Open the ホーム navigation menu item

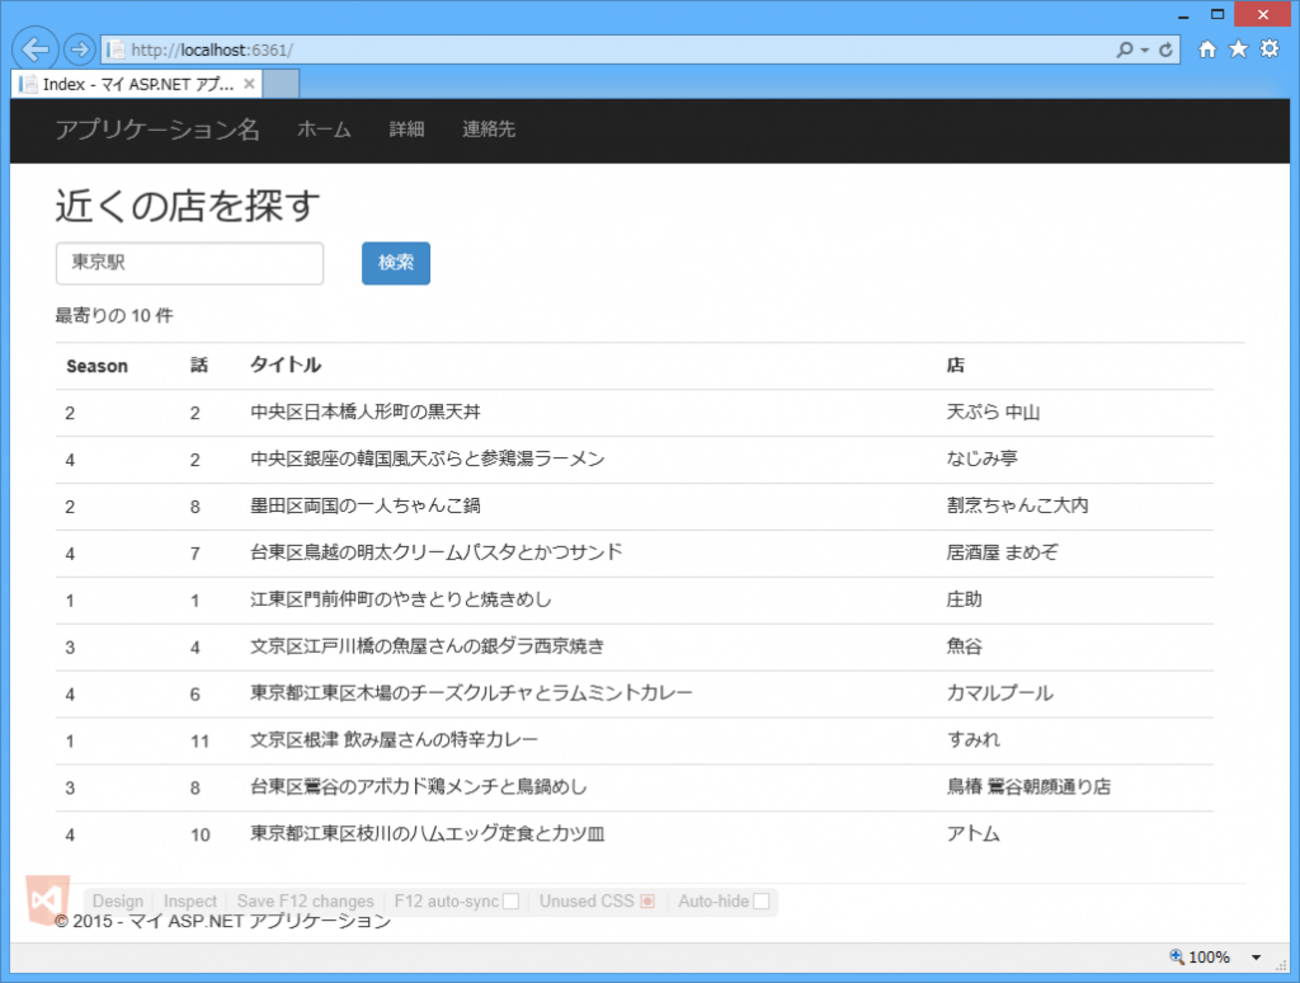click(x=324, y=129)
